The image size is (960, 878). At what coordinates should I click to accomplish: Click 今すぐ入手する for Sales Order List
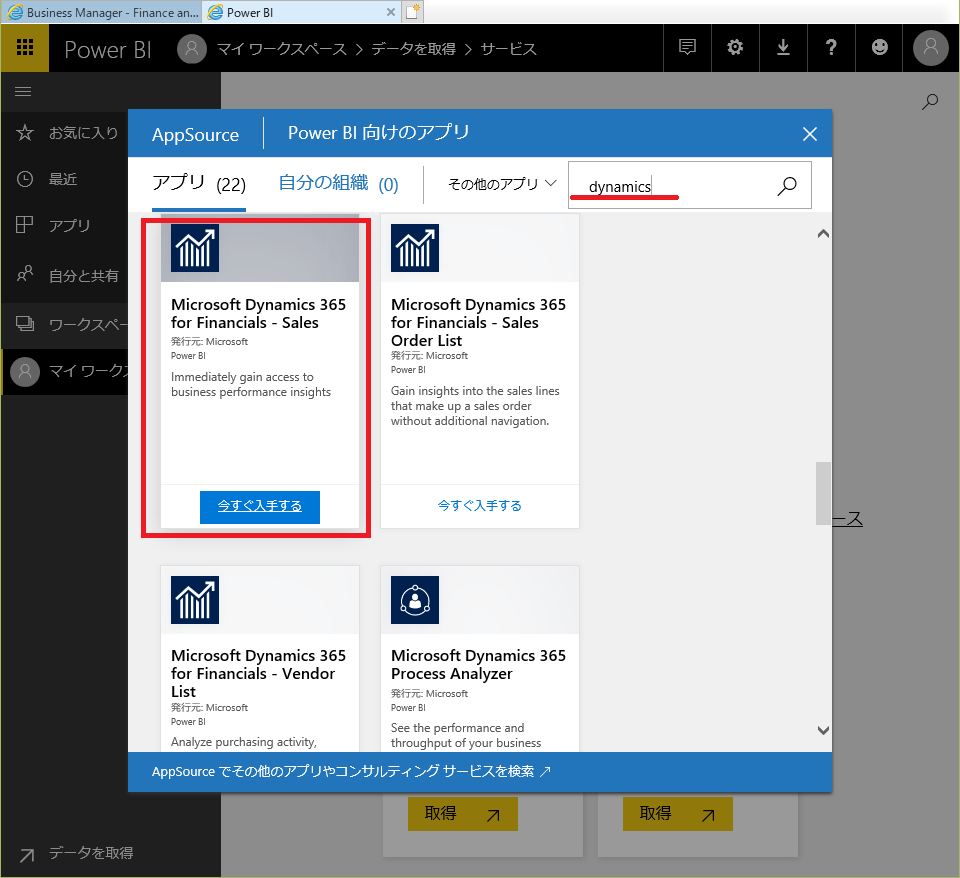pyautogui.click(x=480, y=506)
